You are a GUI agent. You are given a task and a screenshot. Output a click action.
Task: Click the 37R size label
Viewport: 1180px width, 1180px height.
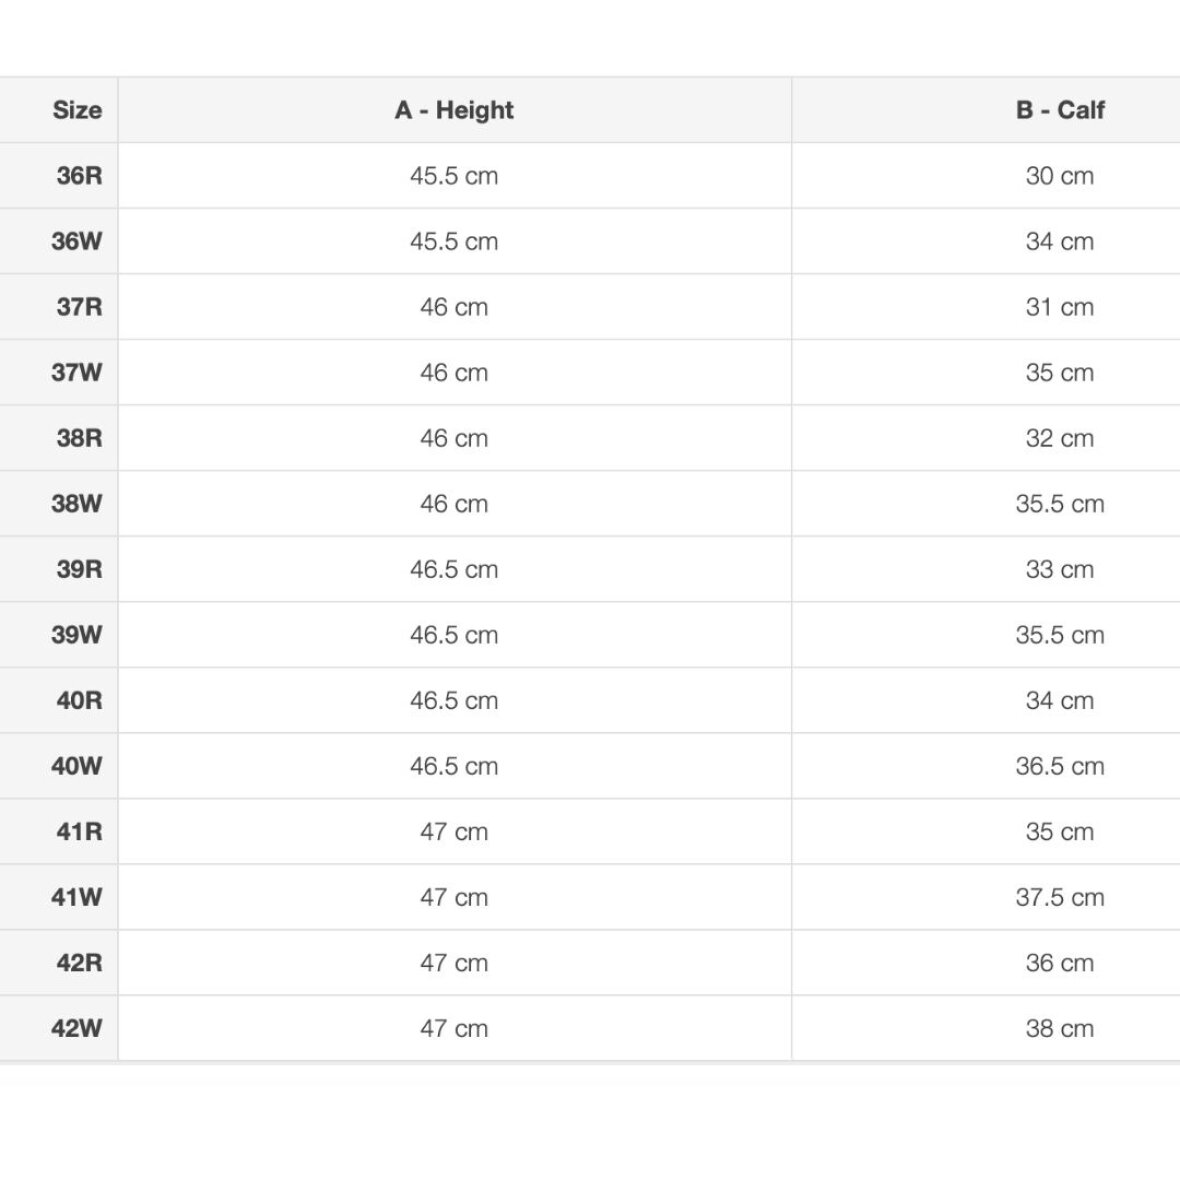[x=79, y=307]
